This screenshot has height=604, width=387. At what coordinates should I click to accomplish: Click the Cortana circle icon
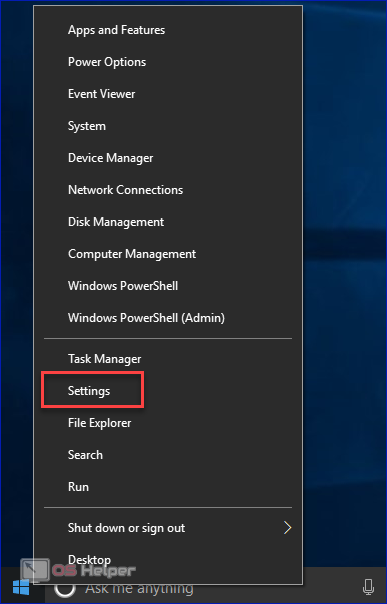65,588
